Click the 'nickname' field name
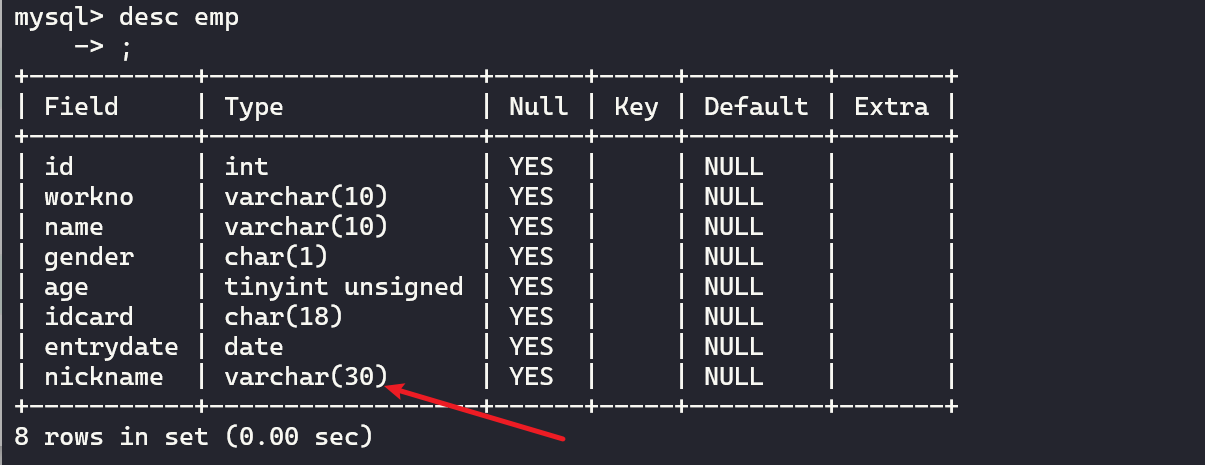This screenshot has width=1205, height=465. (x=104, y=377)
